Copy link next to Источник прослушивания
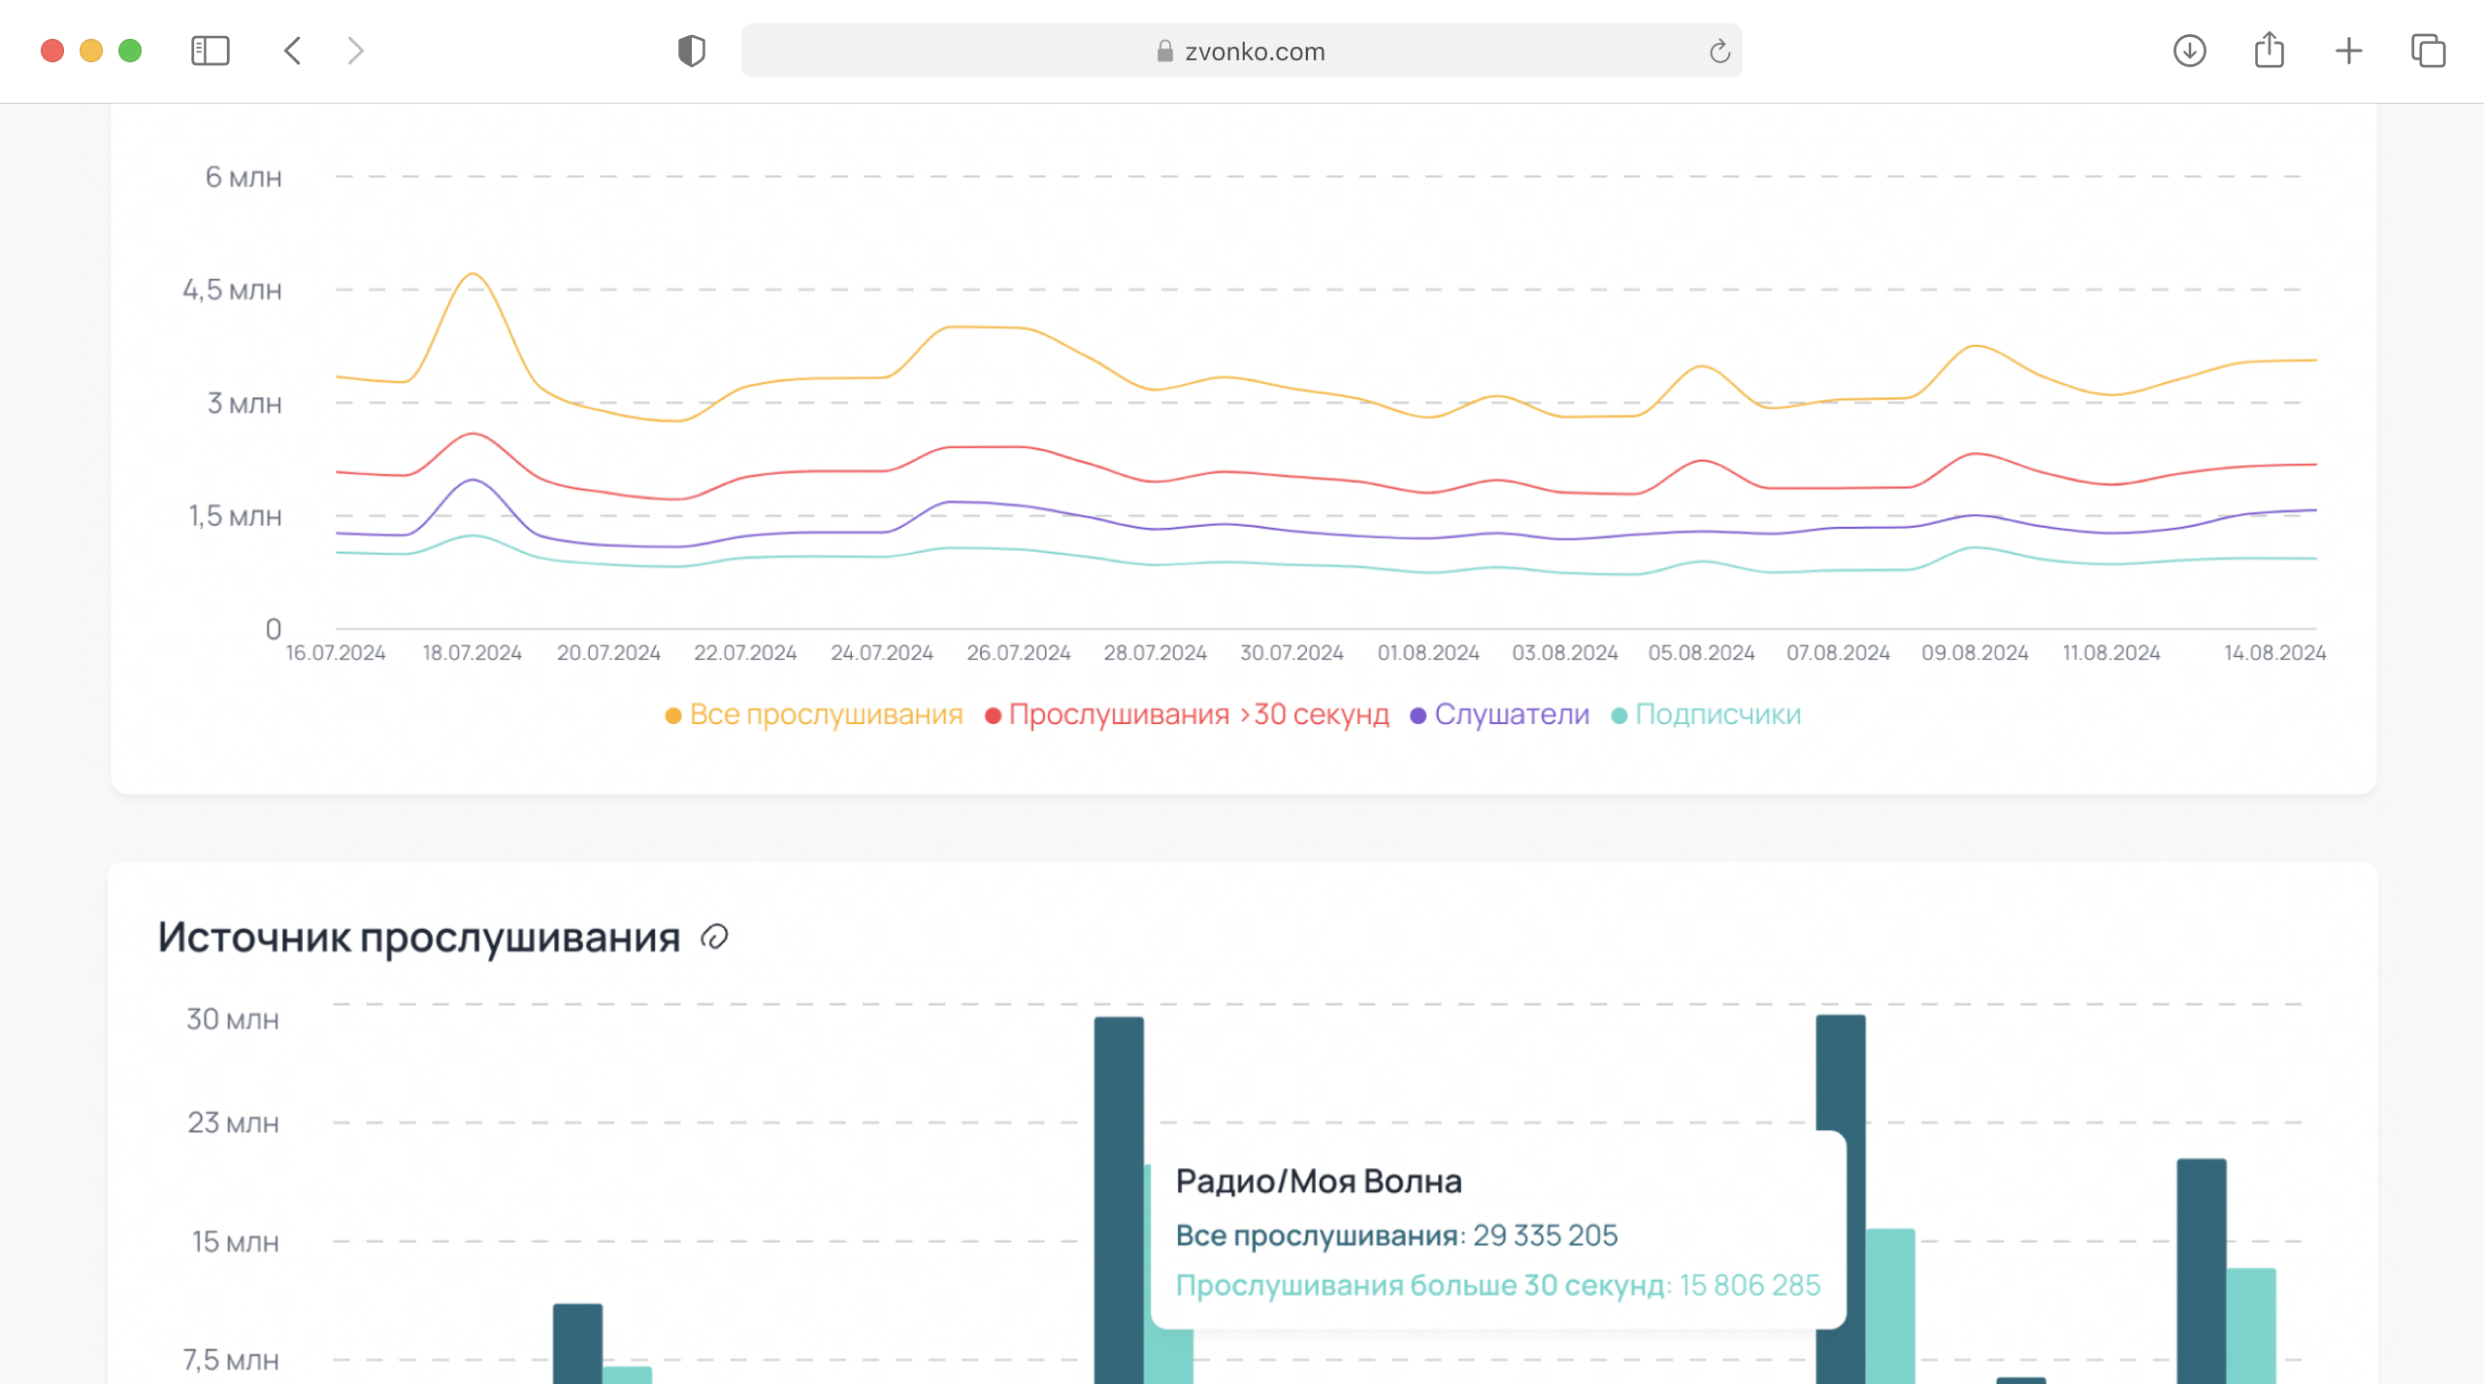The height and width of the screenshot is (1384, 2484). tap(714, 937)
